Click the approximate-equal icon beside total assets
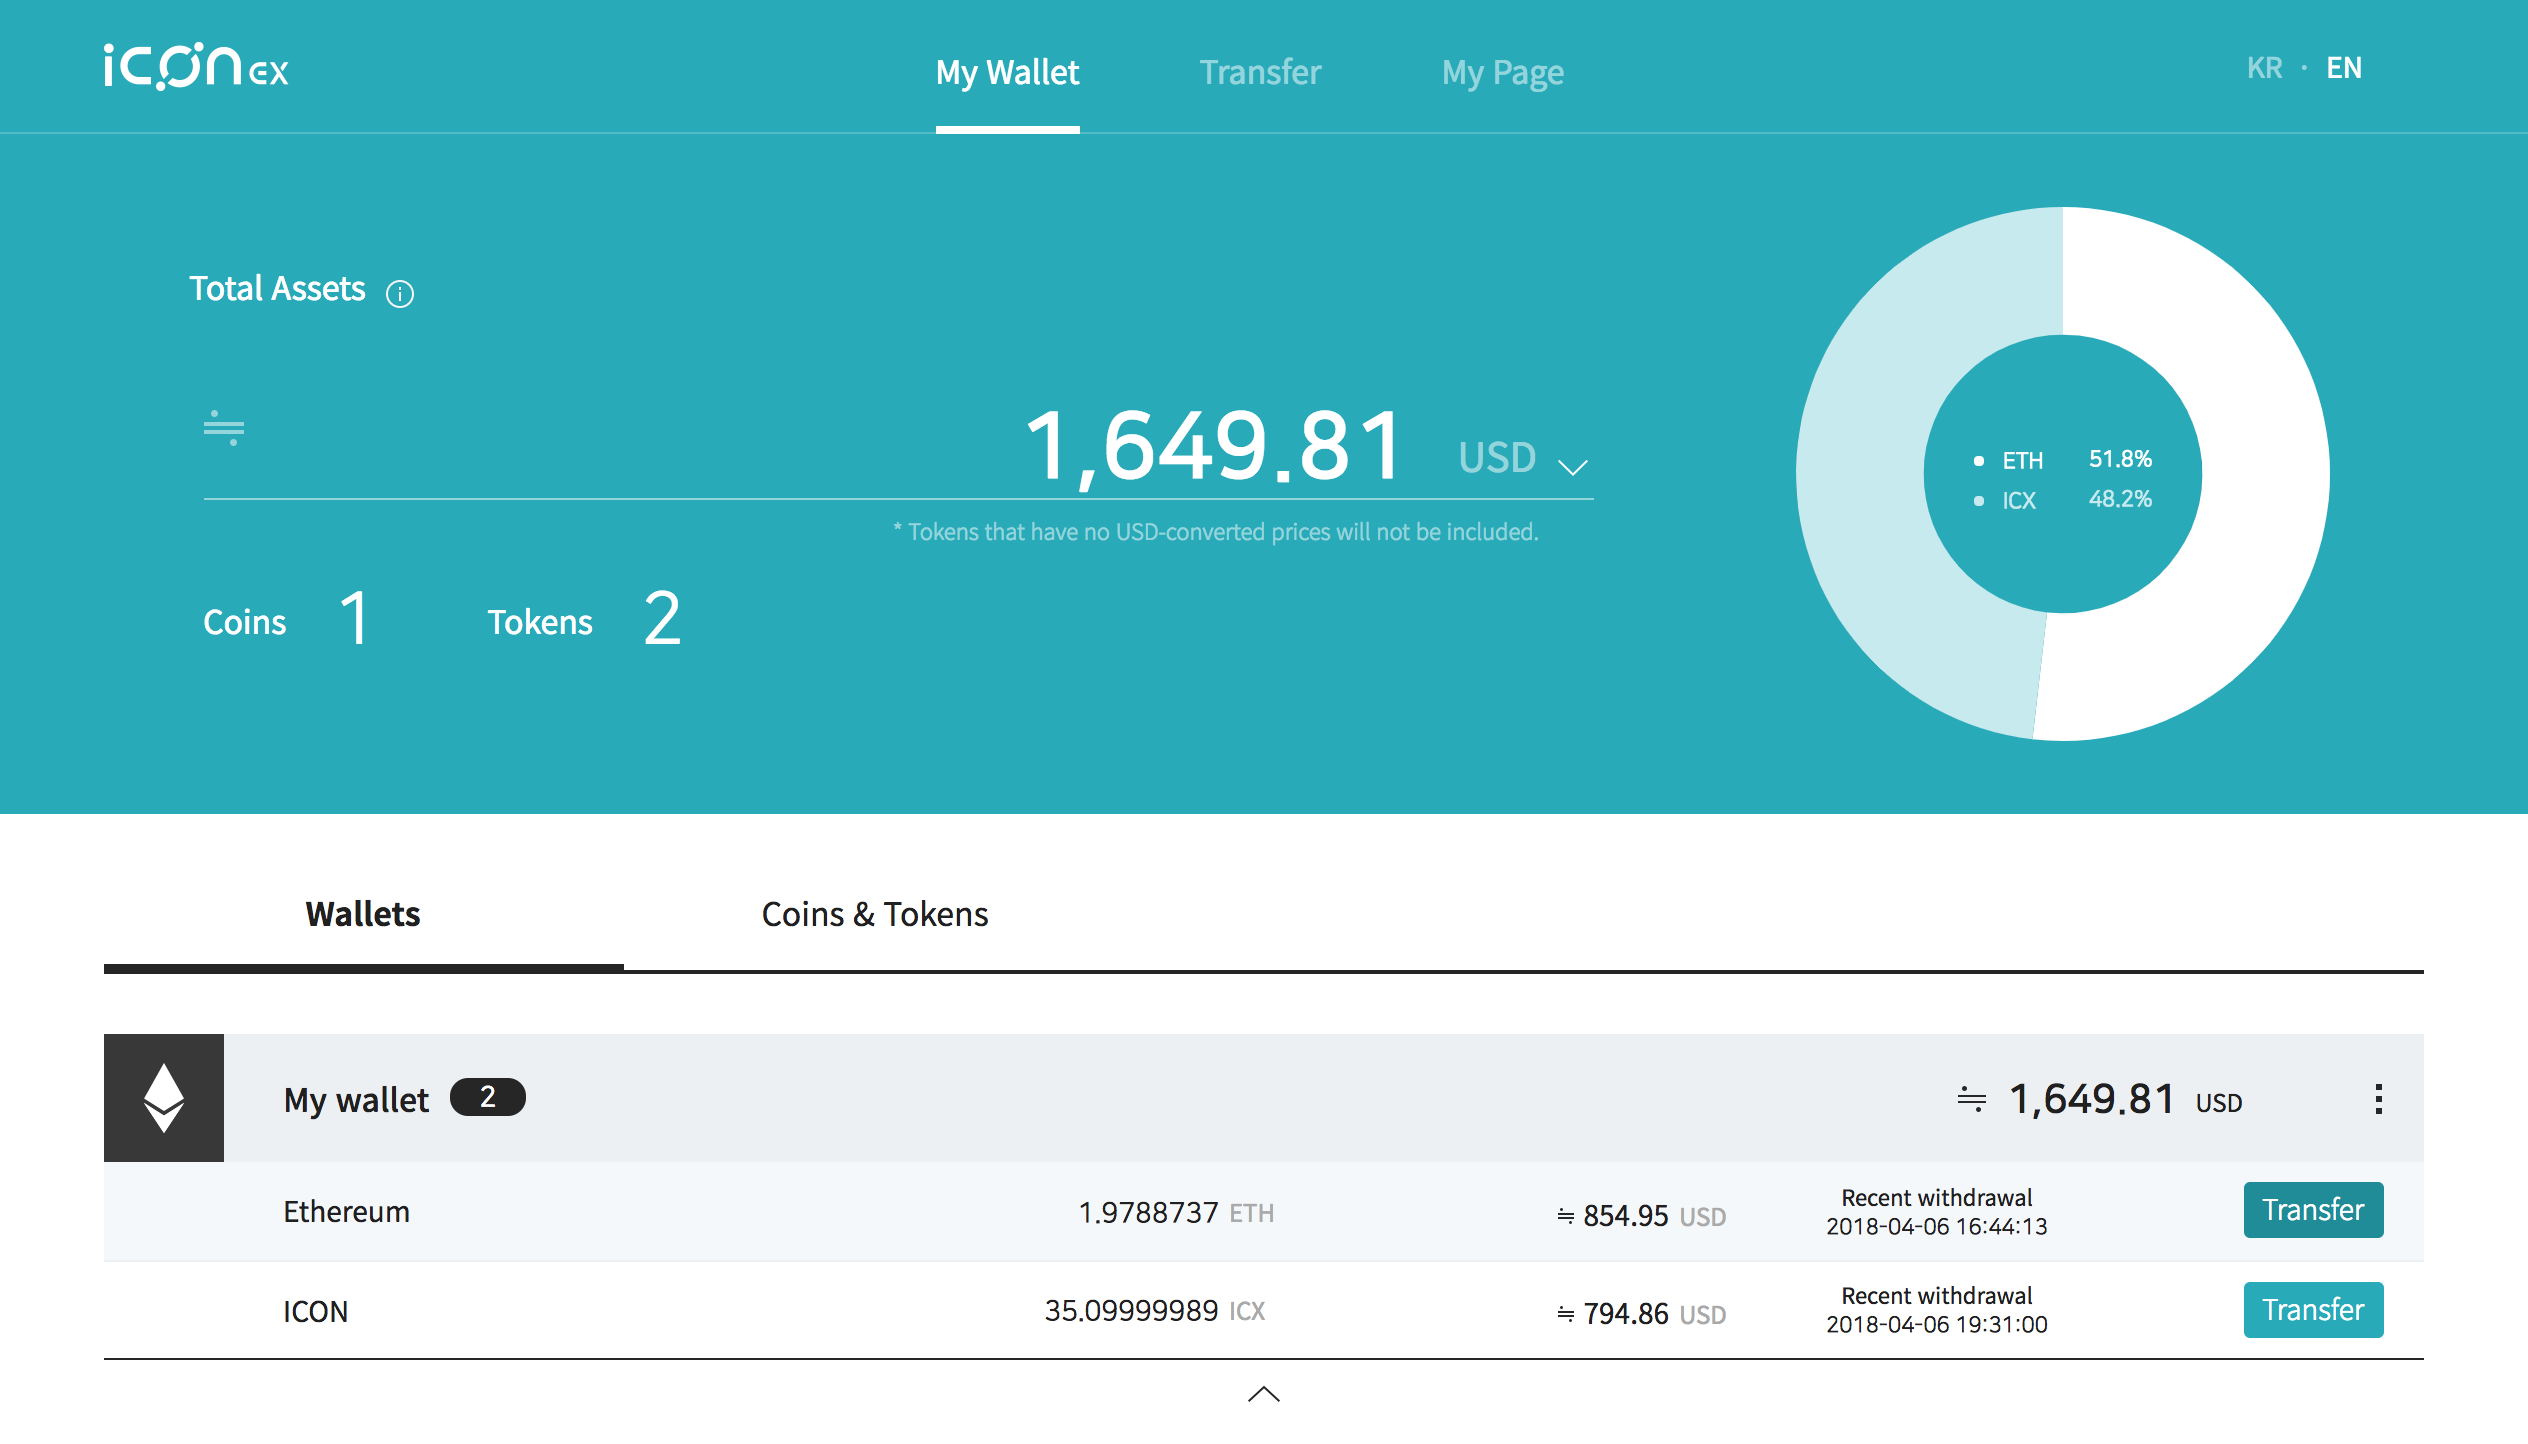This screenshot has height=1444, width=2528. coord(224,428)
